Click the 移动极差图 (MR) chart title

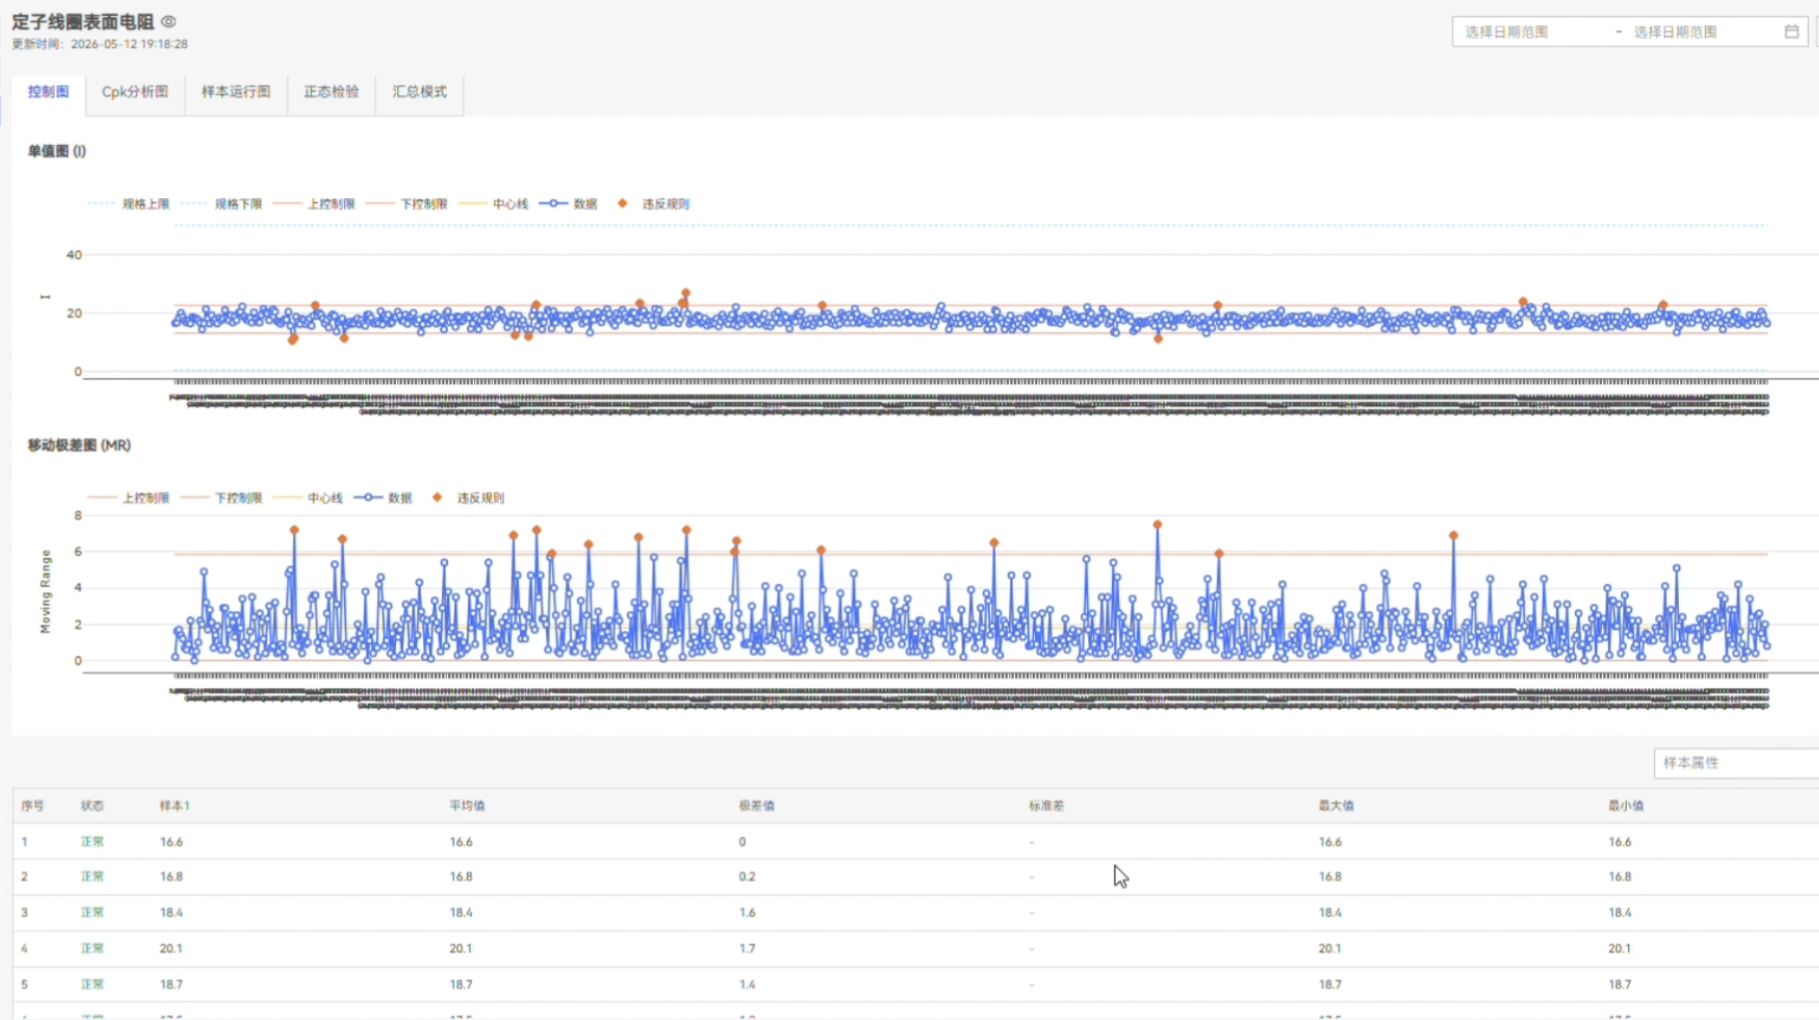tap(79, 446)
